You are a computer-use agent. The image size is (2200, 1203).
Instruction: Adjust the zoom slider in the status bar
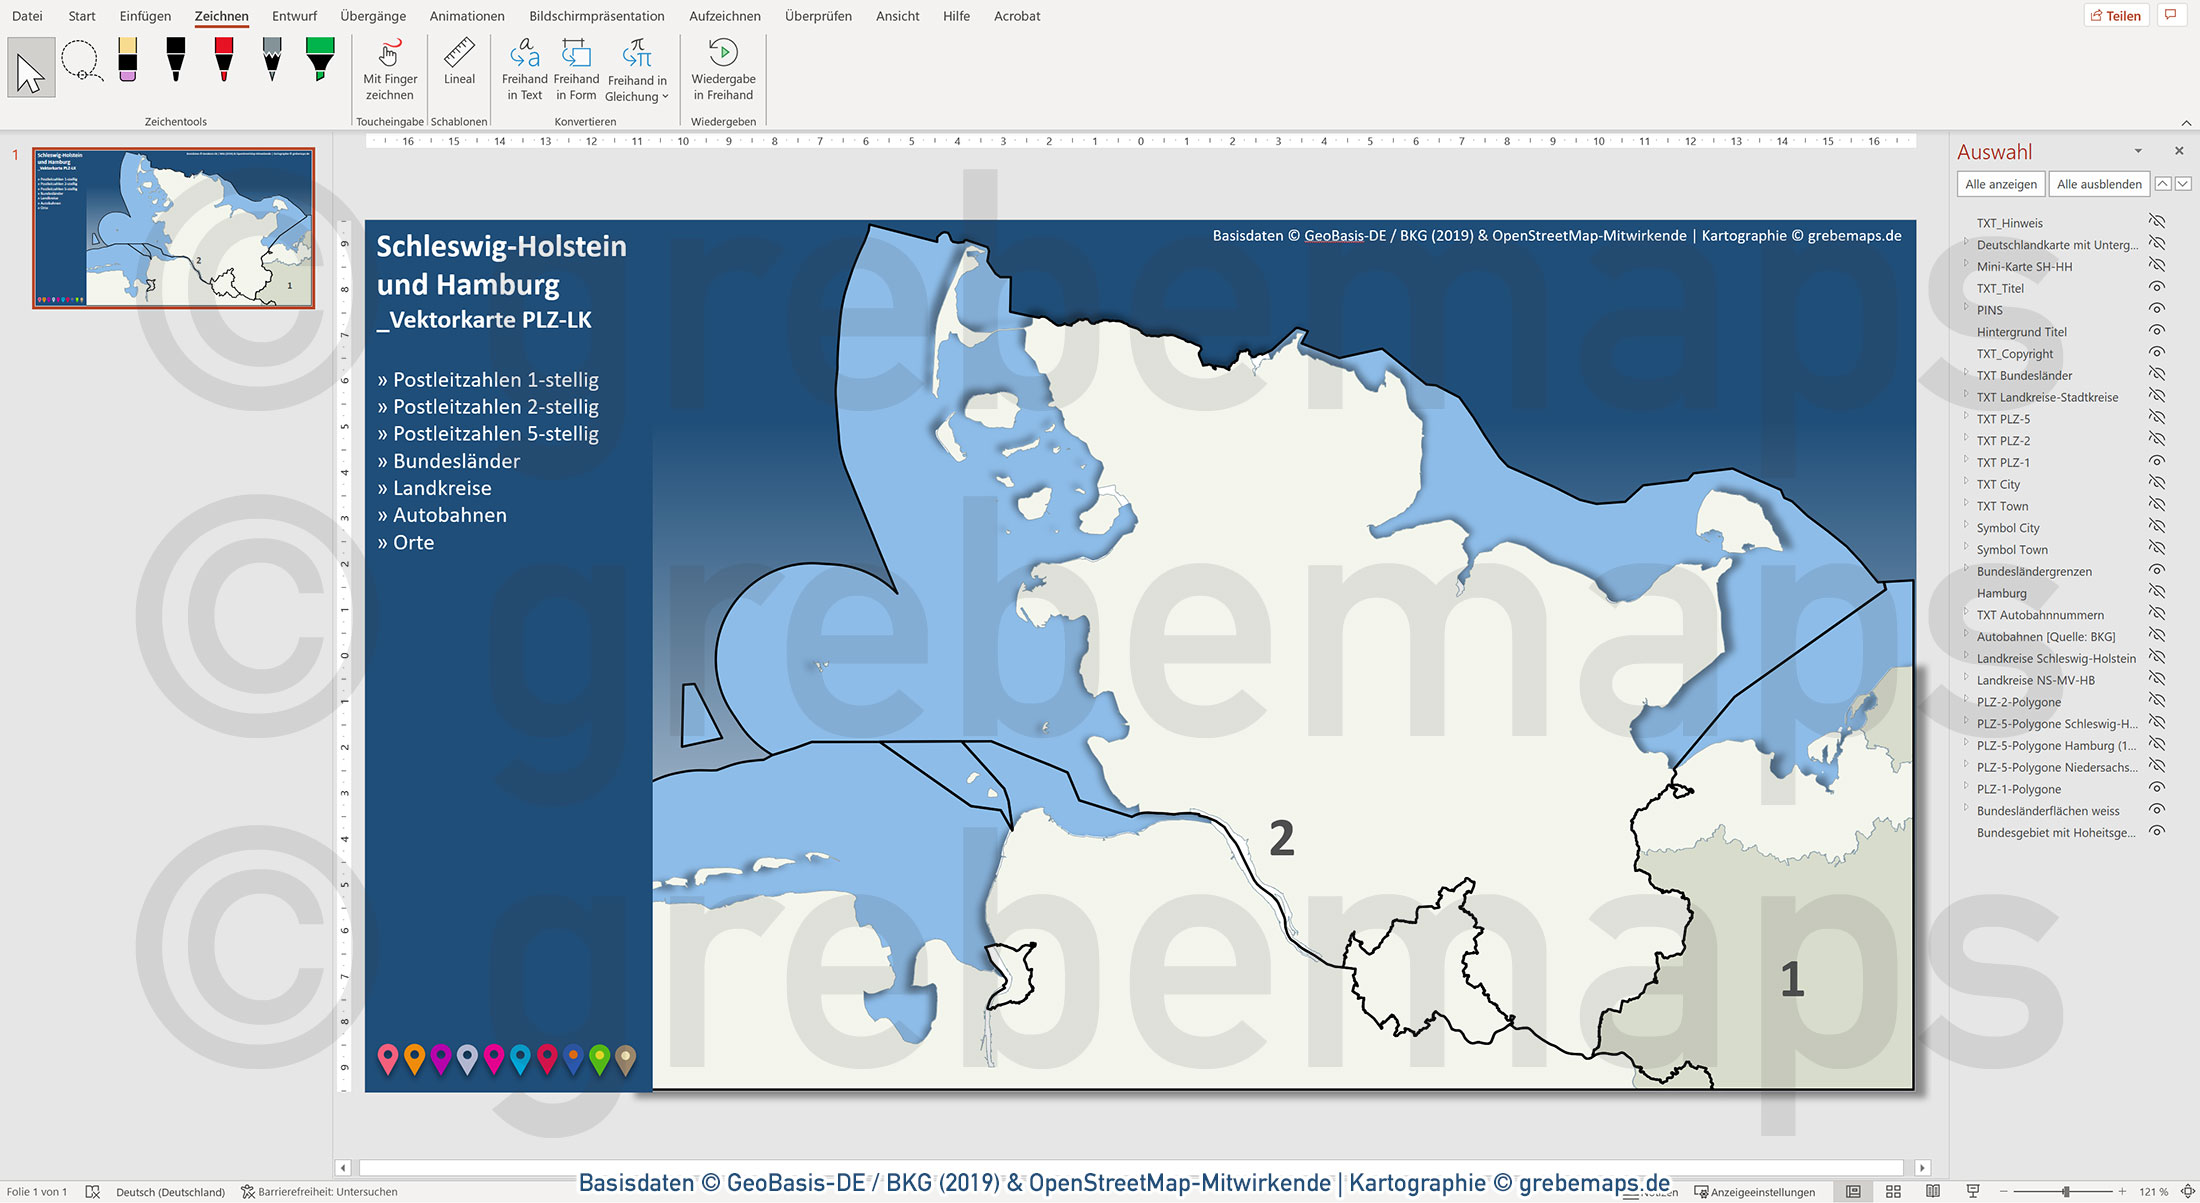coord(2065,1191)
